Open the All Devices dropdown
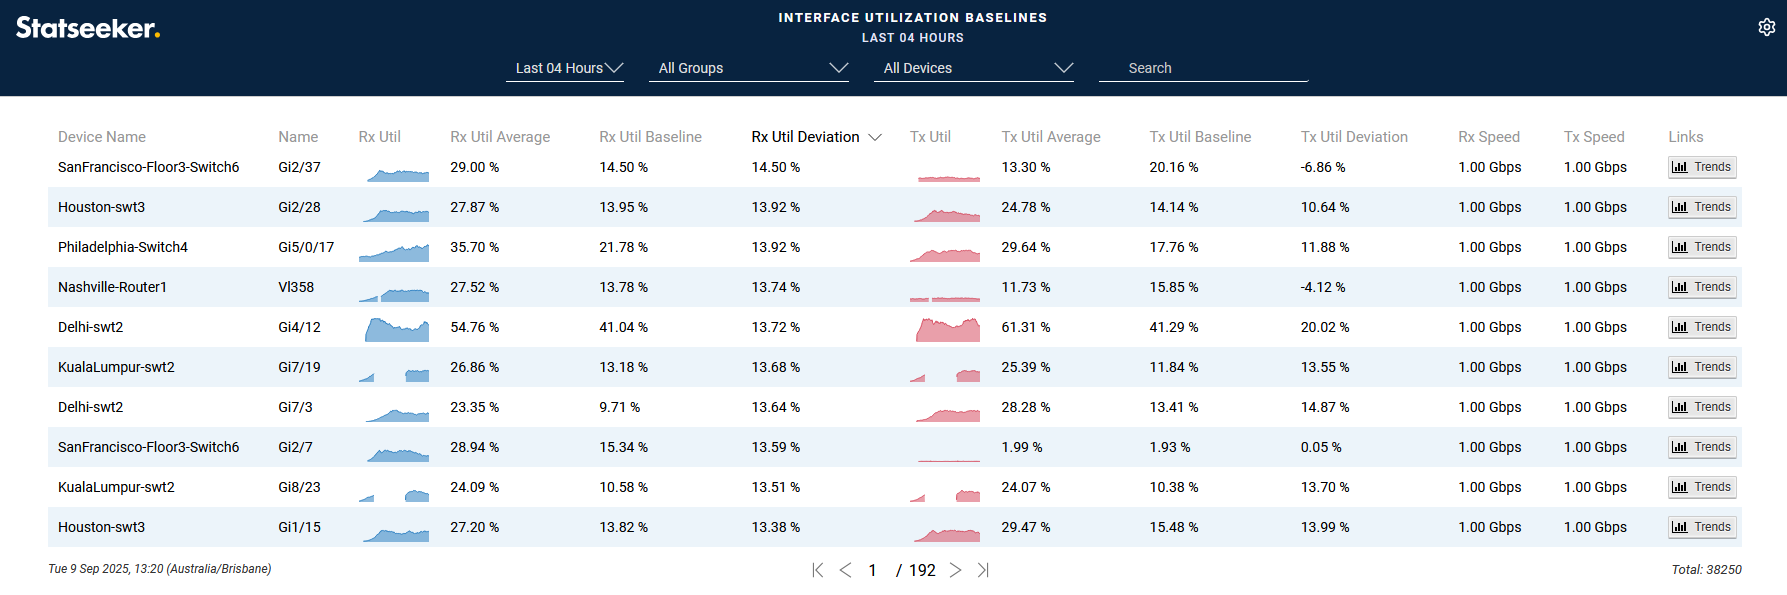The width and height of the screenshot is (1787, 595). tap(973, 68)
